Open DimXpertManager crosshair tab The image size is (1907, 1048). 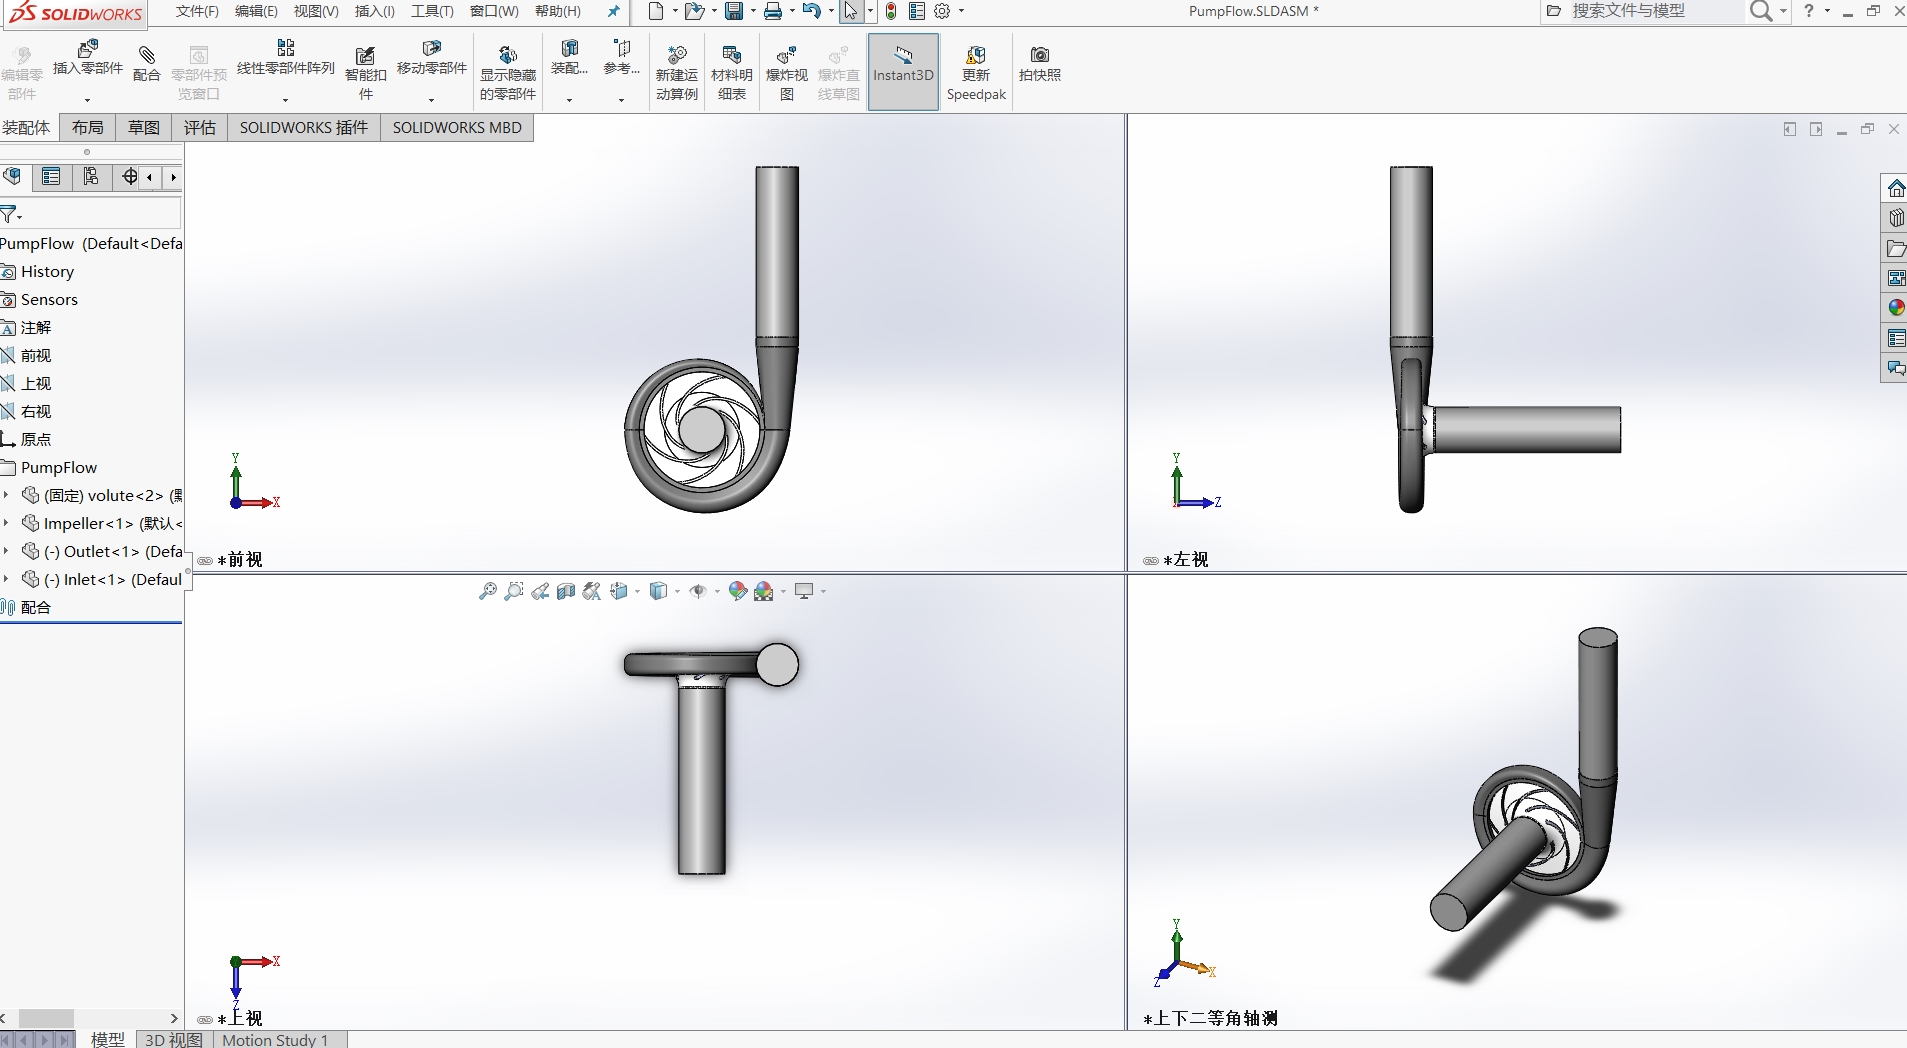[x=130, y=177]
